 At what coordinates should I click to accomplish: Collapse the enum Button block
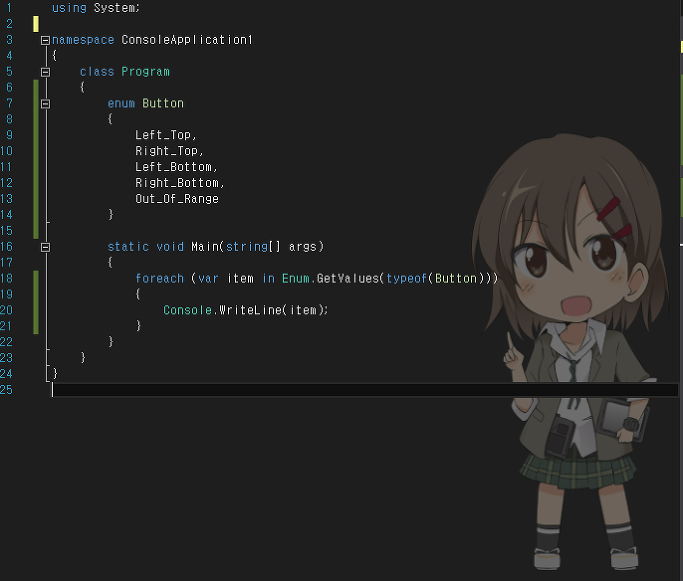(x=45, y=104)
